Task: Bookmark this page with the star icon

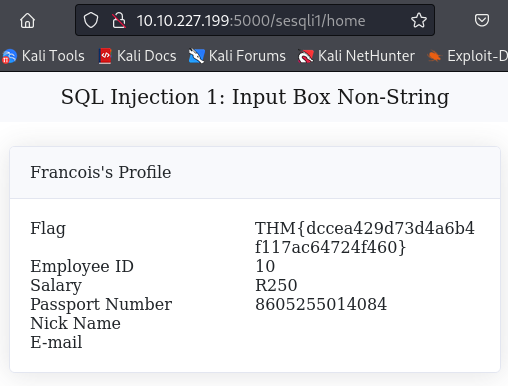Action: tap(419, 20)
